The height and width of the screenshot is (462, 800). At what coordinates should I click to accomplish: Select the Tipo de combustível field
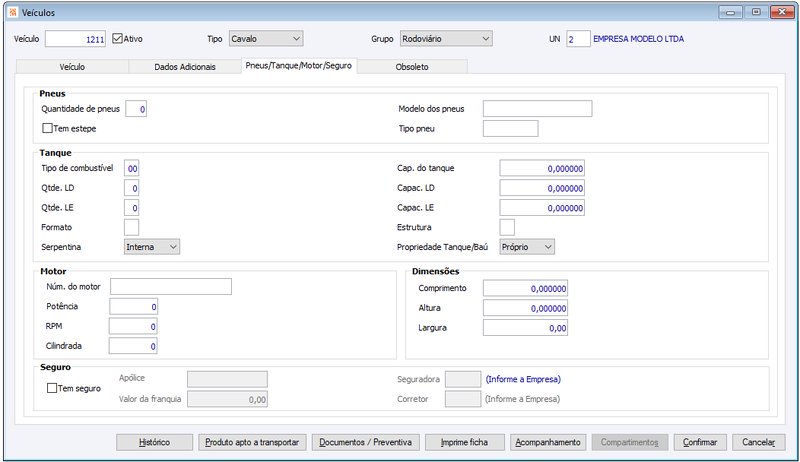(132, 168)
